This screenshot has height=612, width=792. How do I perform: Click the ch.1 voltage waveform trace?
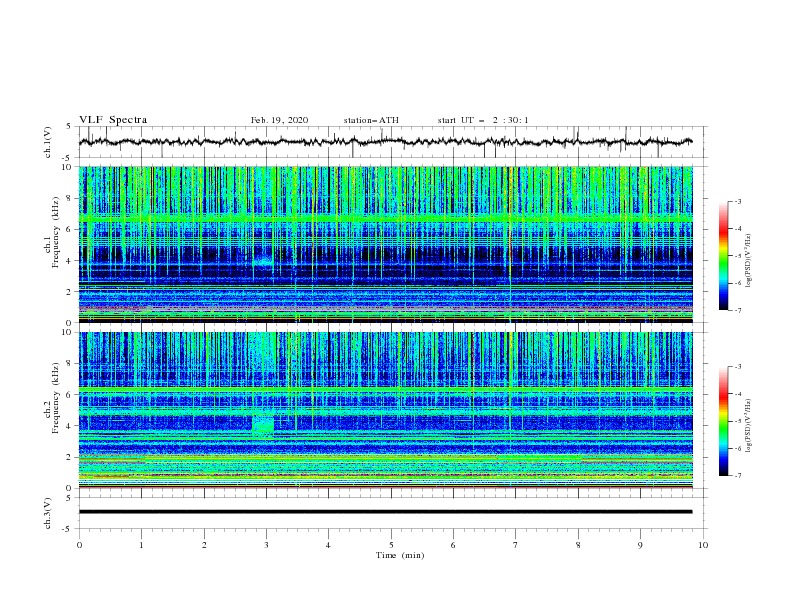pyautogui.click(x=386, y=142)
